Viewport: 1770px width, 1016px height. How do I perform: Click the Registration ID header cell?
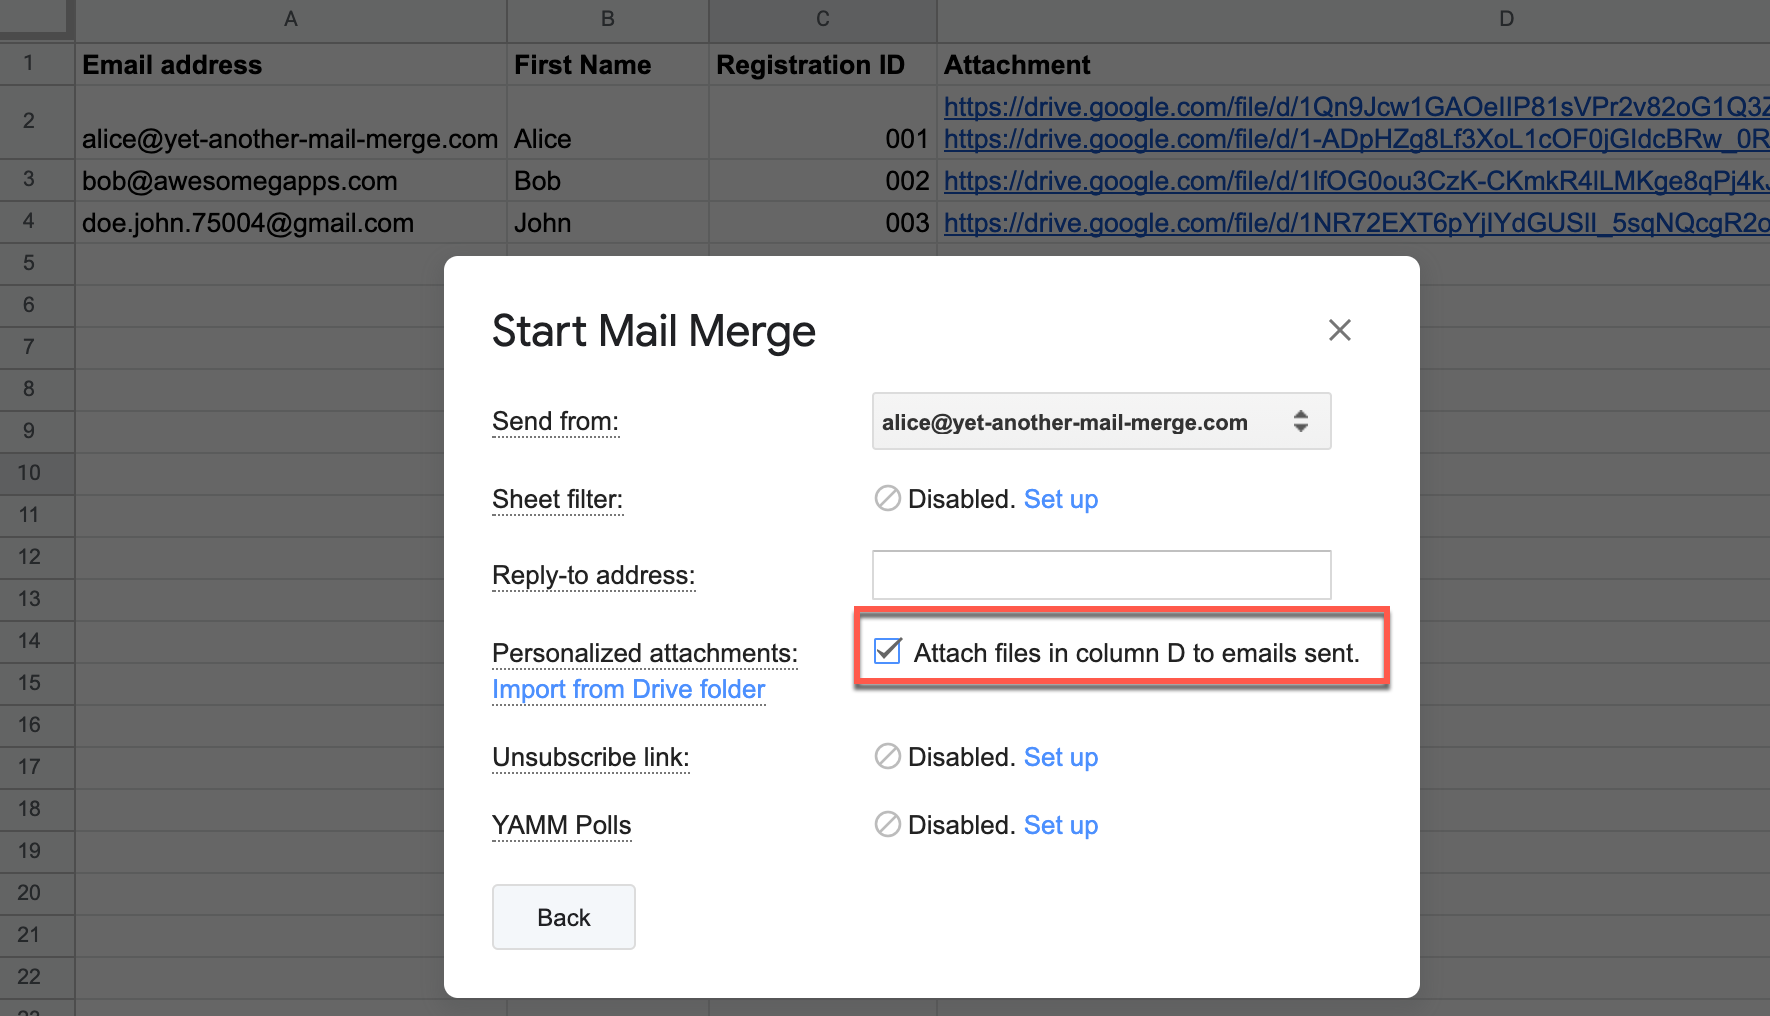(x=811, y=65)
